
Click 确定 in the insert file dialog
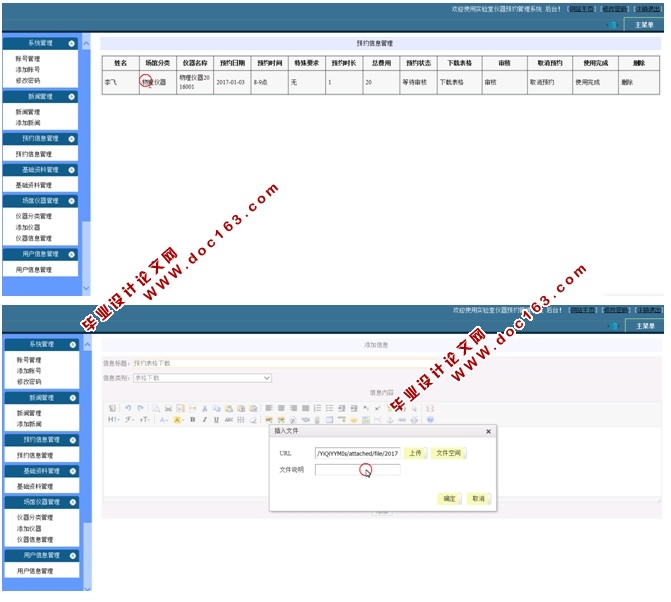(449, 498)
